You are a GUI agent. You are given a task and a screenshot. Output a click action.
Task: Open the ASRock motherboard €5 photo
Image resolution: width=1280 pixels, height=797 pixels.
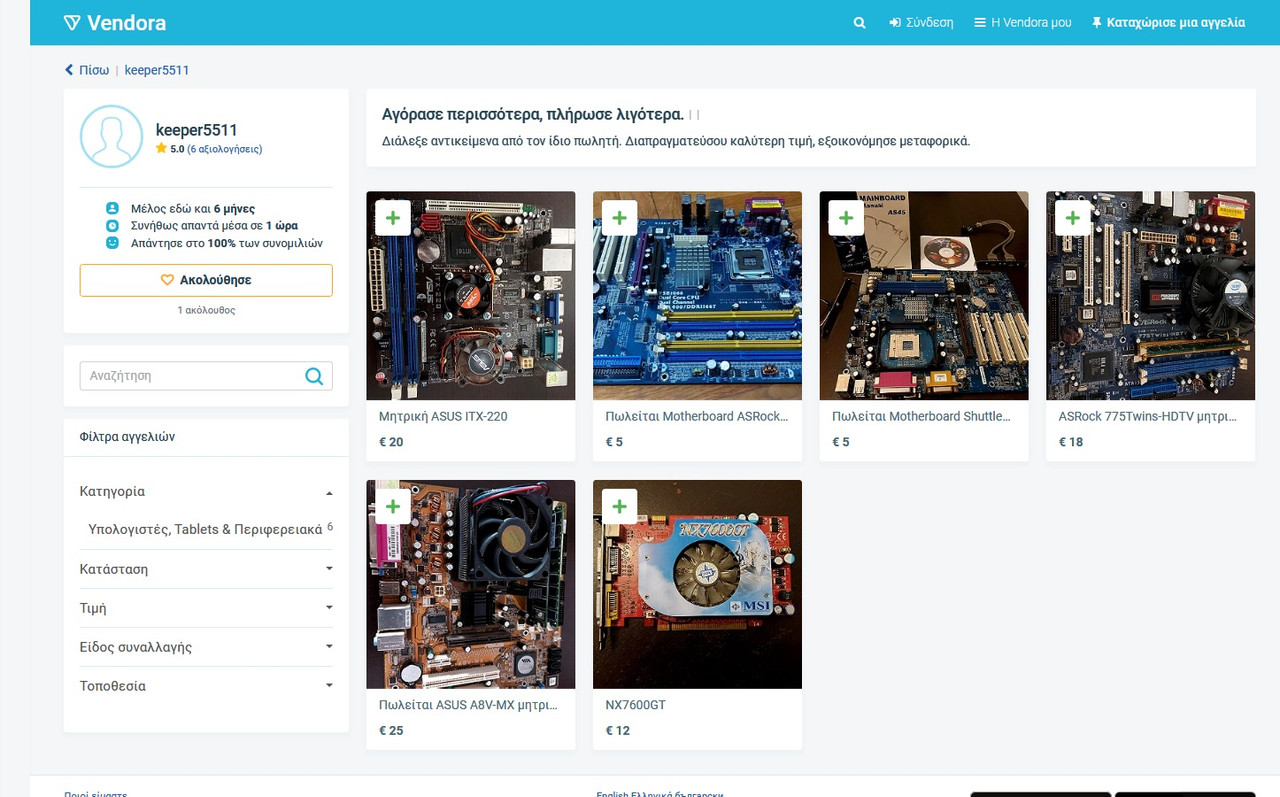(697, 296)
